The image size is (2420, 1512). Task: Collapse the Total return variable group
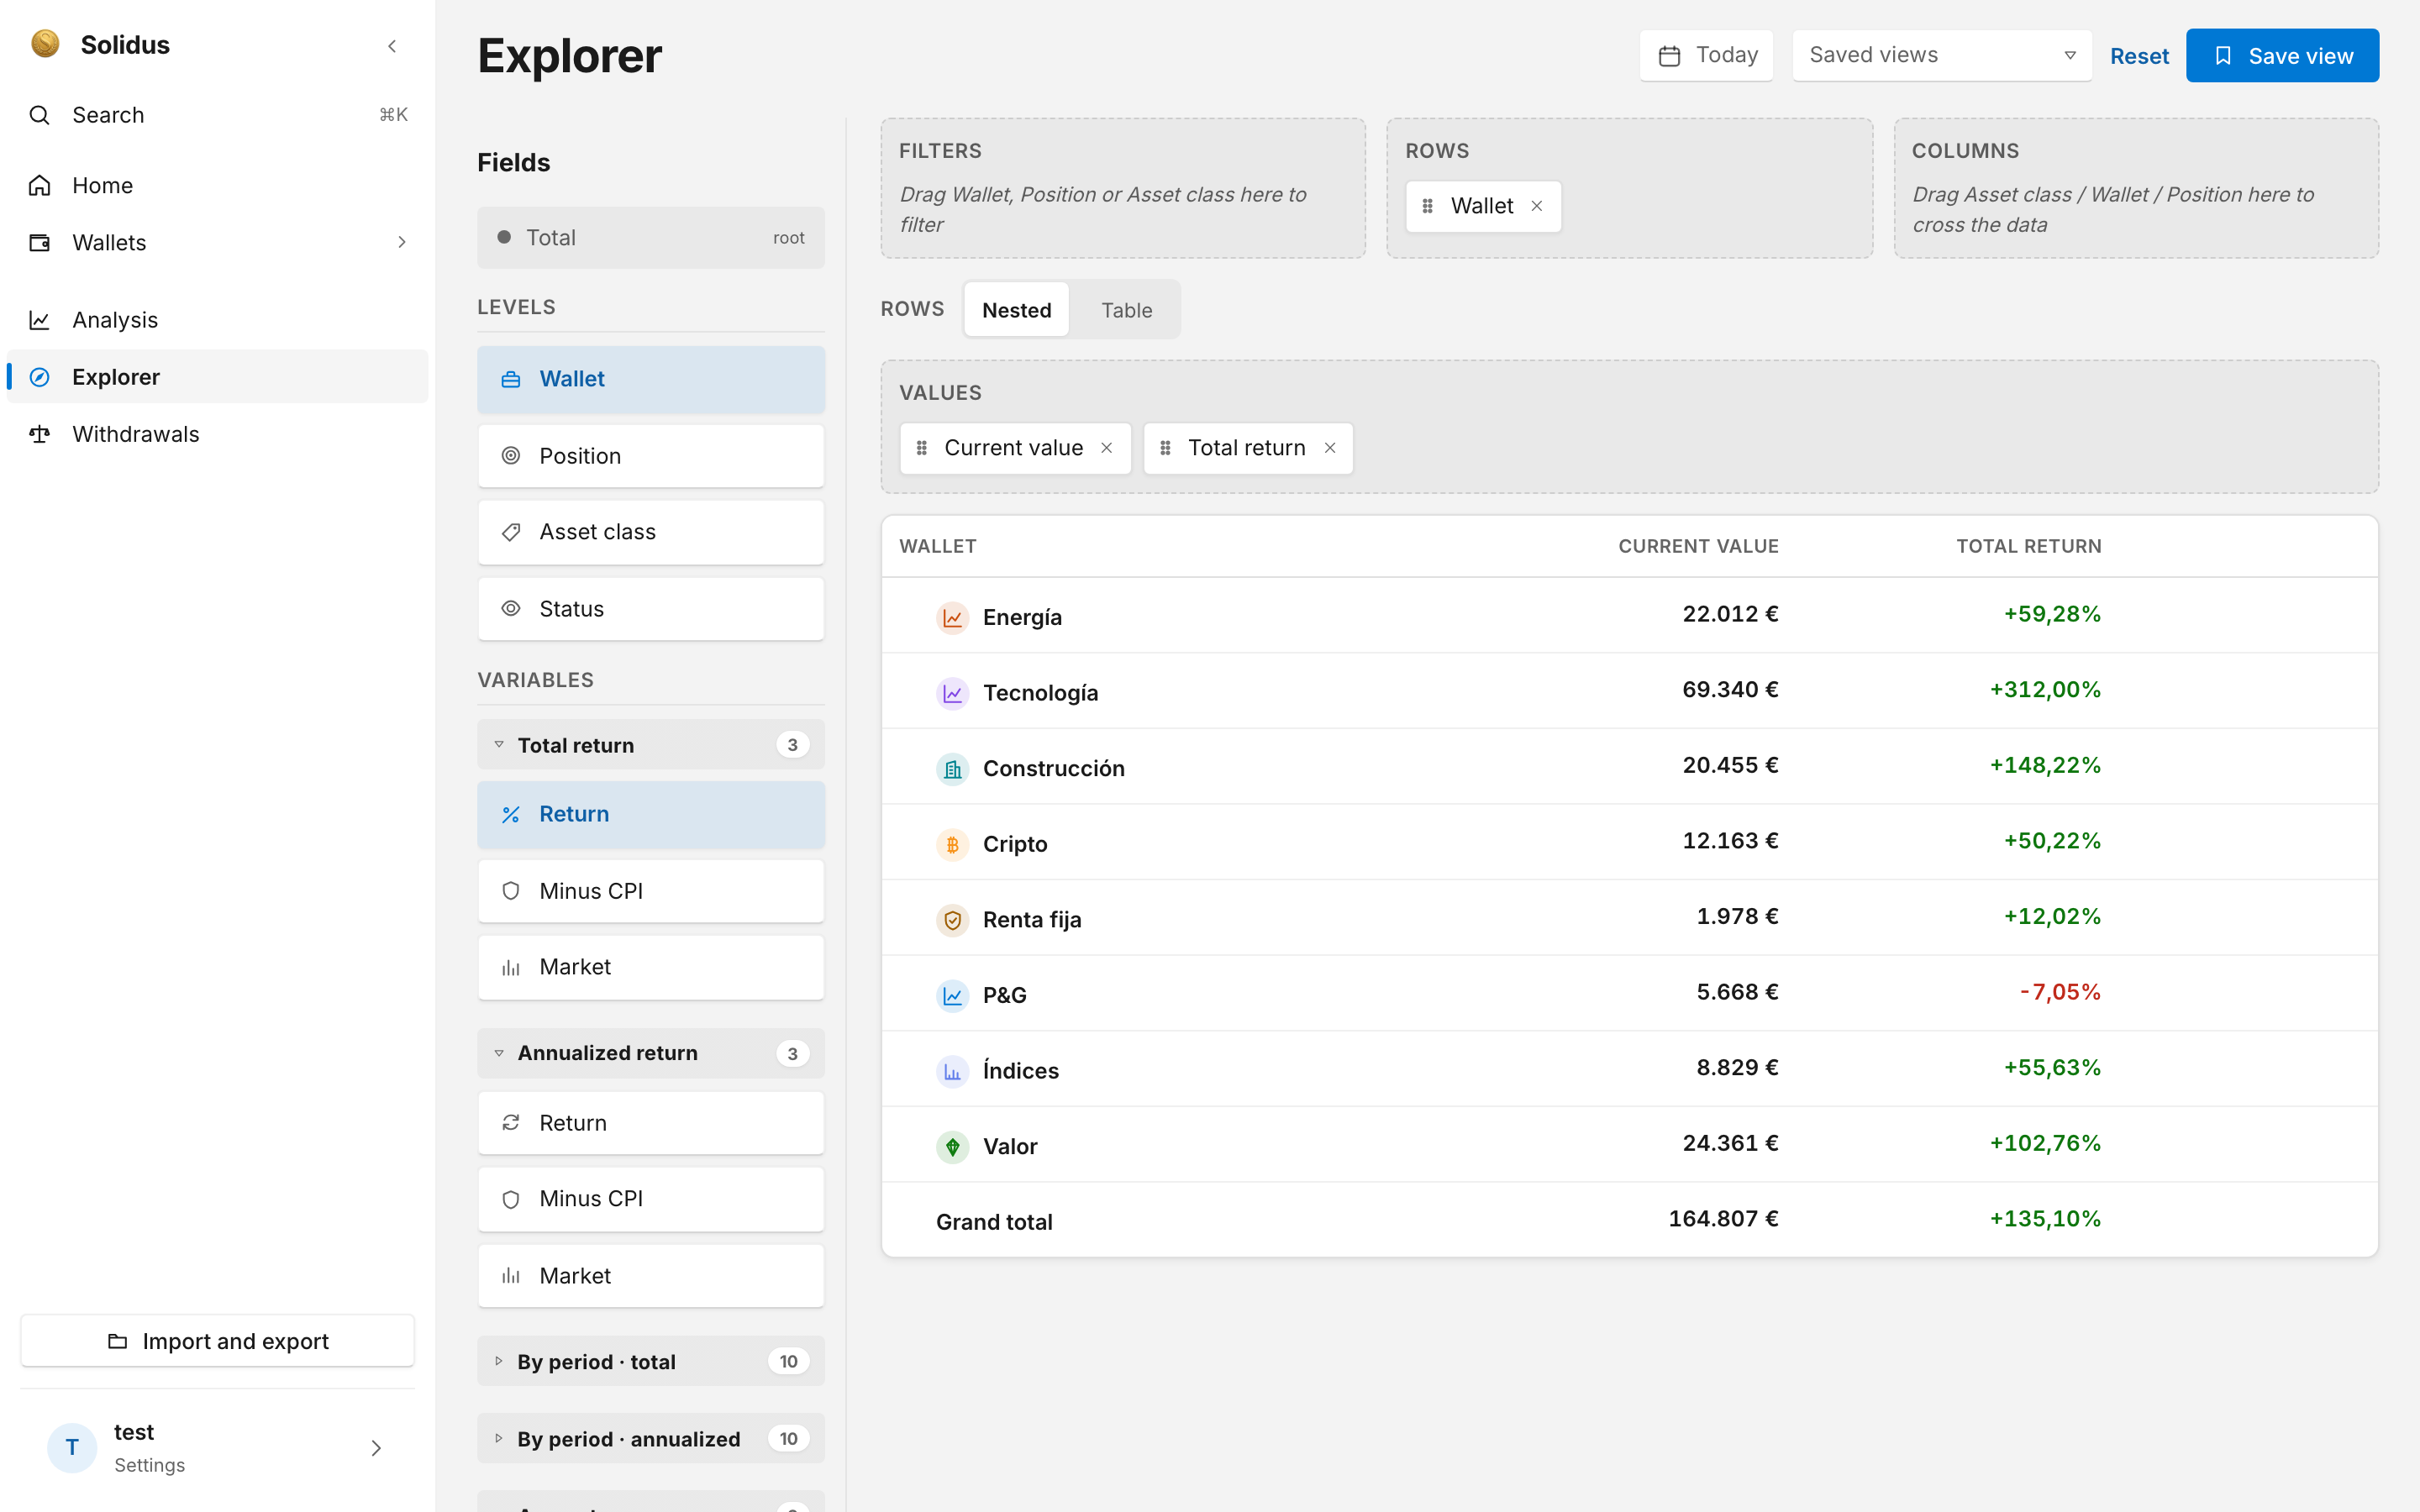coord(651,745)
